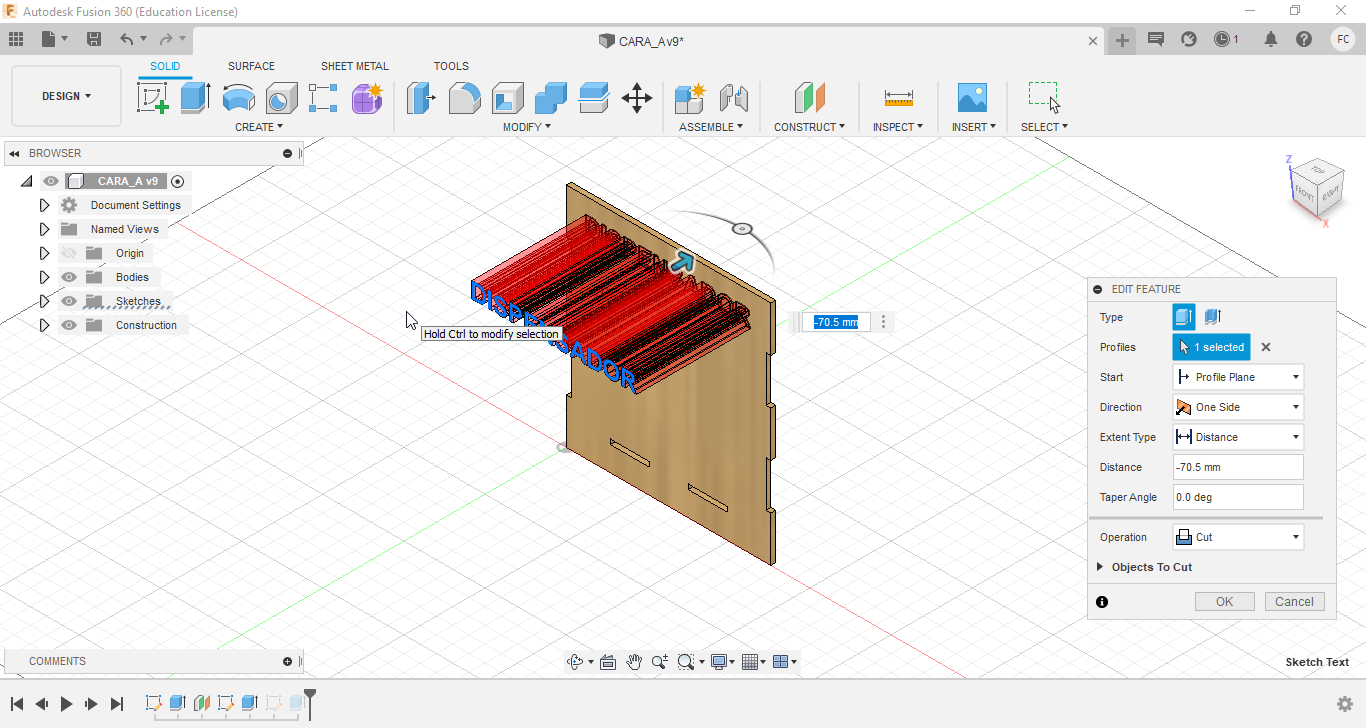Click the Save icon in title bar
The image size is (1366, 728).
point(94,39)
